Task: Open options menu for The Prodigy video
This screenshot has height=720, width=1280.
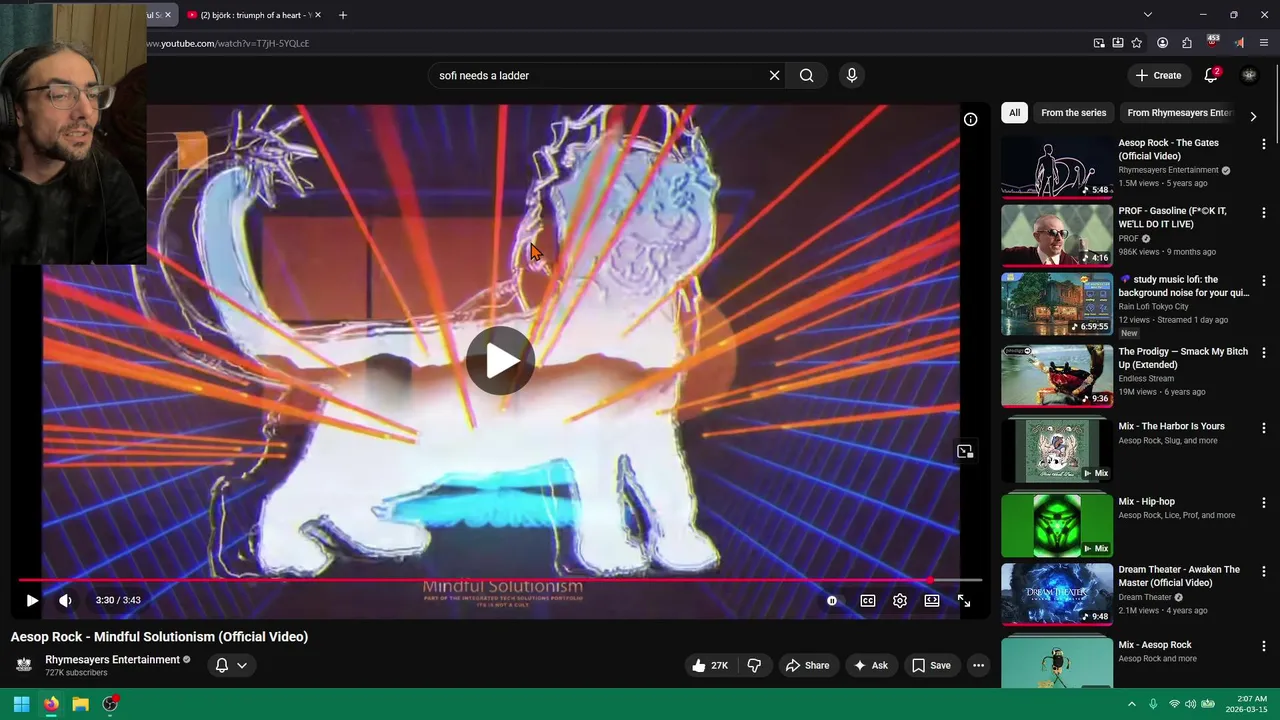Action: point(1264,353)
